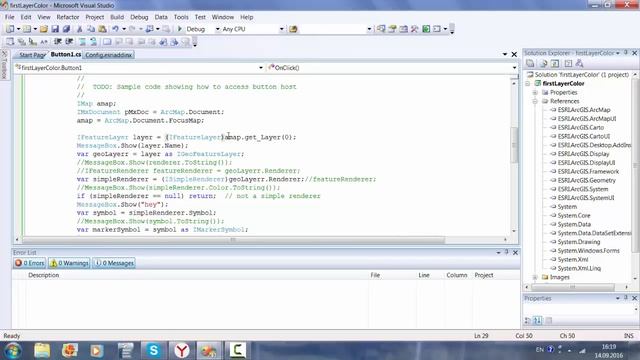The width and height of the screenshot is (640, 360).
Task: Switch to the Start Page tab
Action: click(32, 55)
